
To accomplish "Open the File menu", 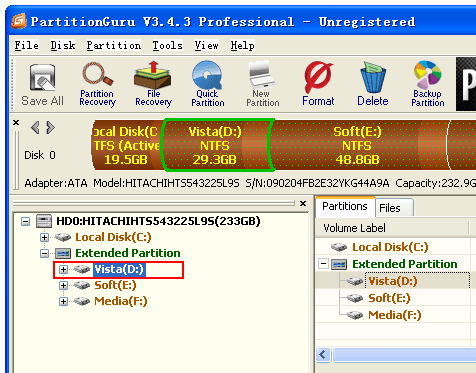I will (26, 45).
